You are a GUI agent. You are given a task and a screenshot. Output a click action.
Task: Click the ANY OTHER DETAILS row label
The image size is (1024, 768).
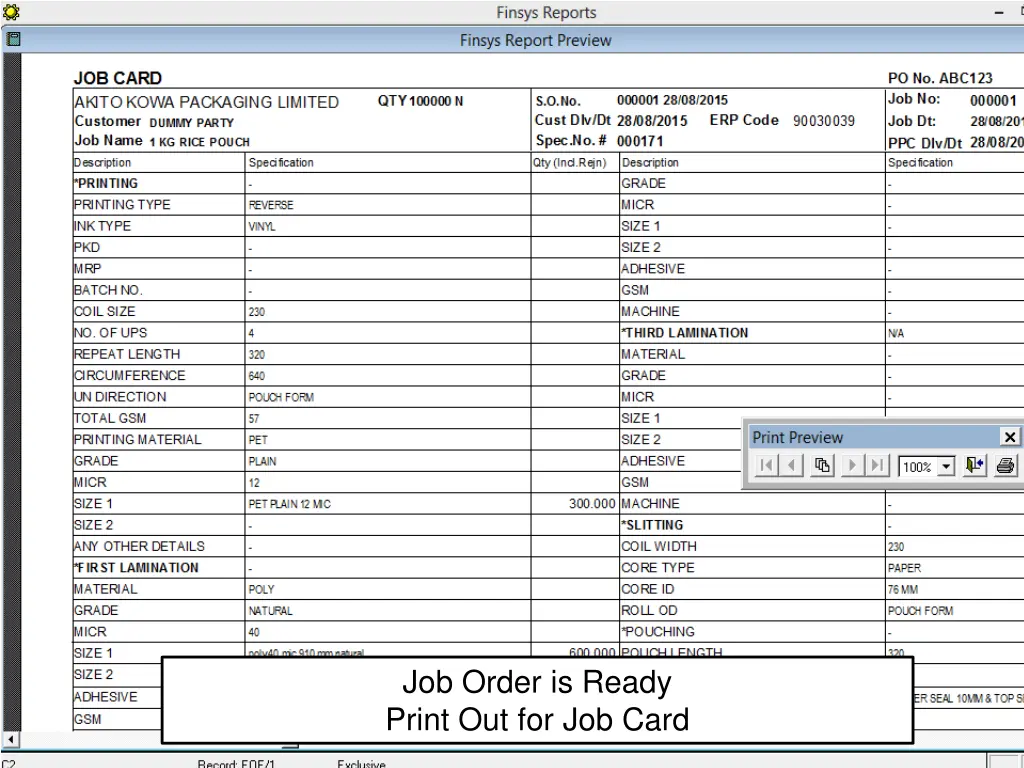click(x=139, y=546)
